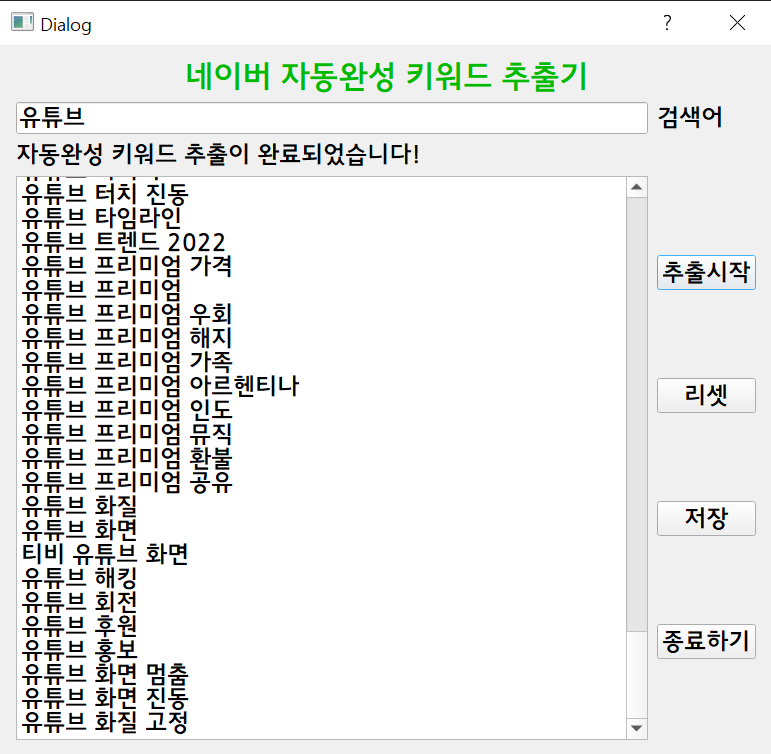Click the 저장 button
Image resolution: width=771 pixels, height=754 pixels.
click(x=705, y=518)
